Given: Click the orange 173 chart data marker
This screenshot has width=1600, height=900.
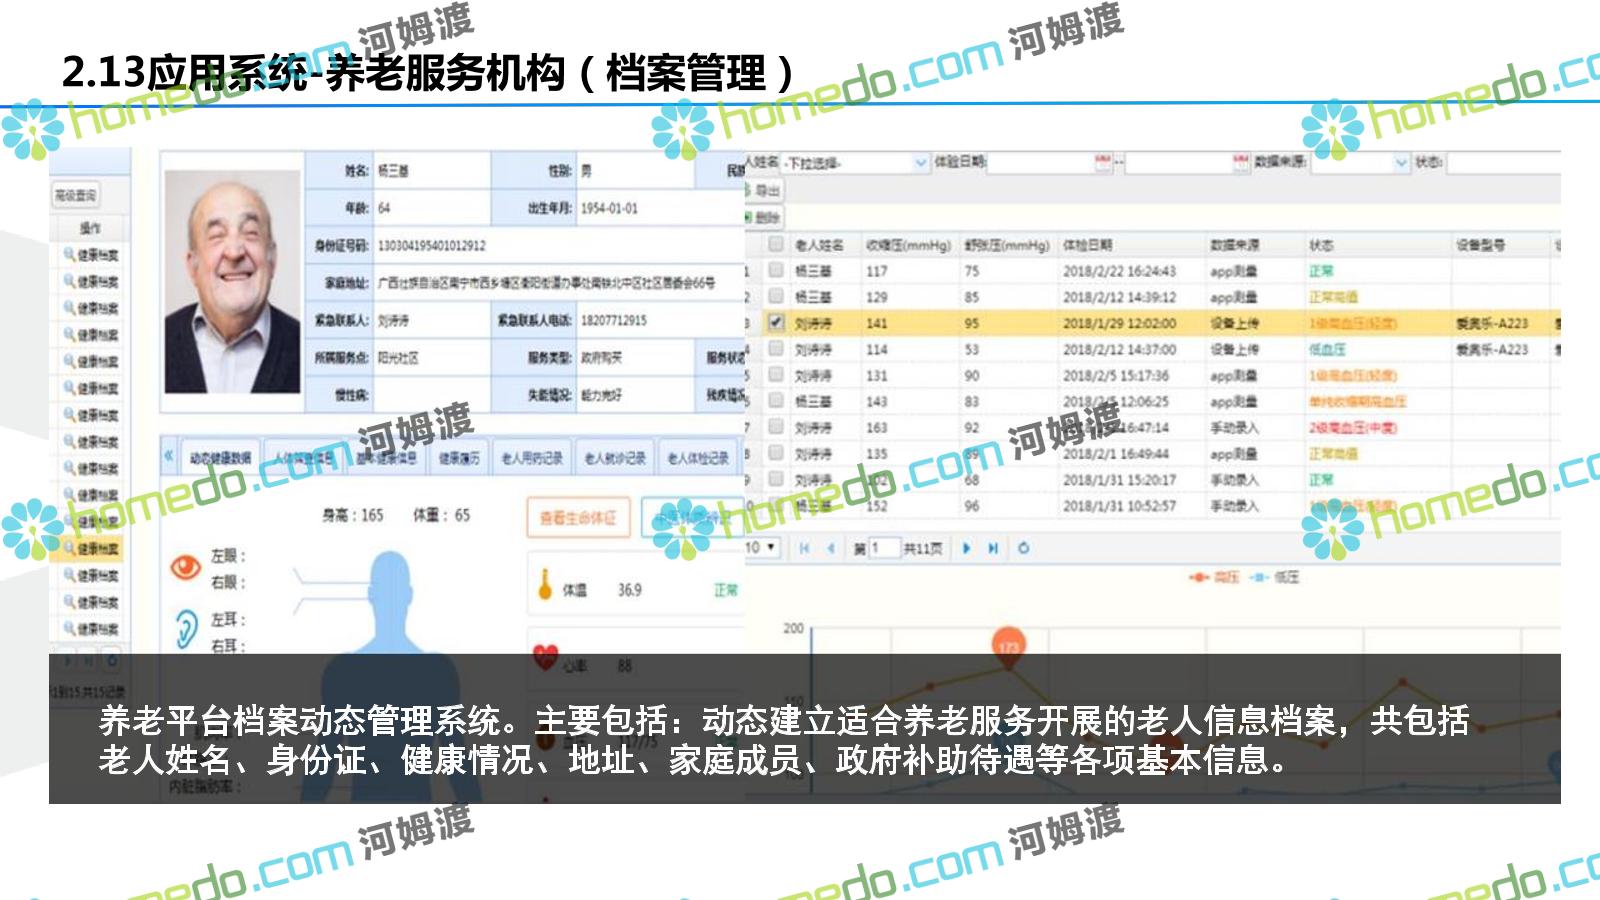Looking at the screenshot, I should (1008, 647).
